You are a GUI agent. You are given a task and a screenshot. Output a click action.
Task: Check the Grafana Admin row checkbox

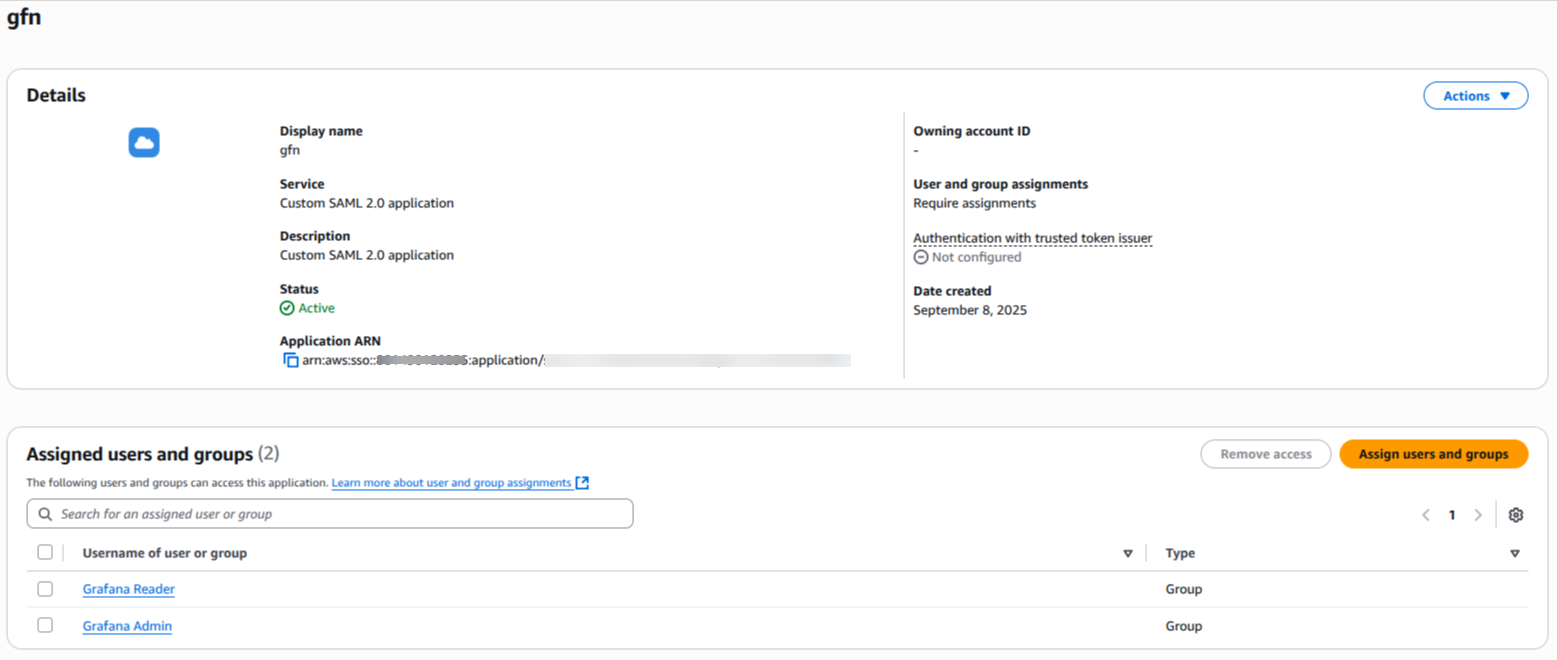[x=45, y=625]
